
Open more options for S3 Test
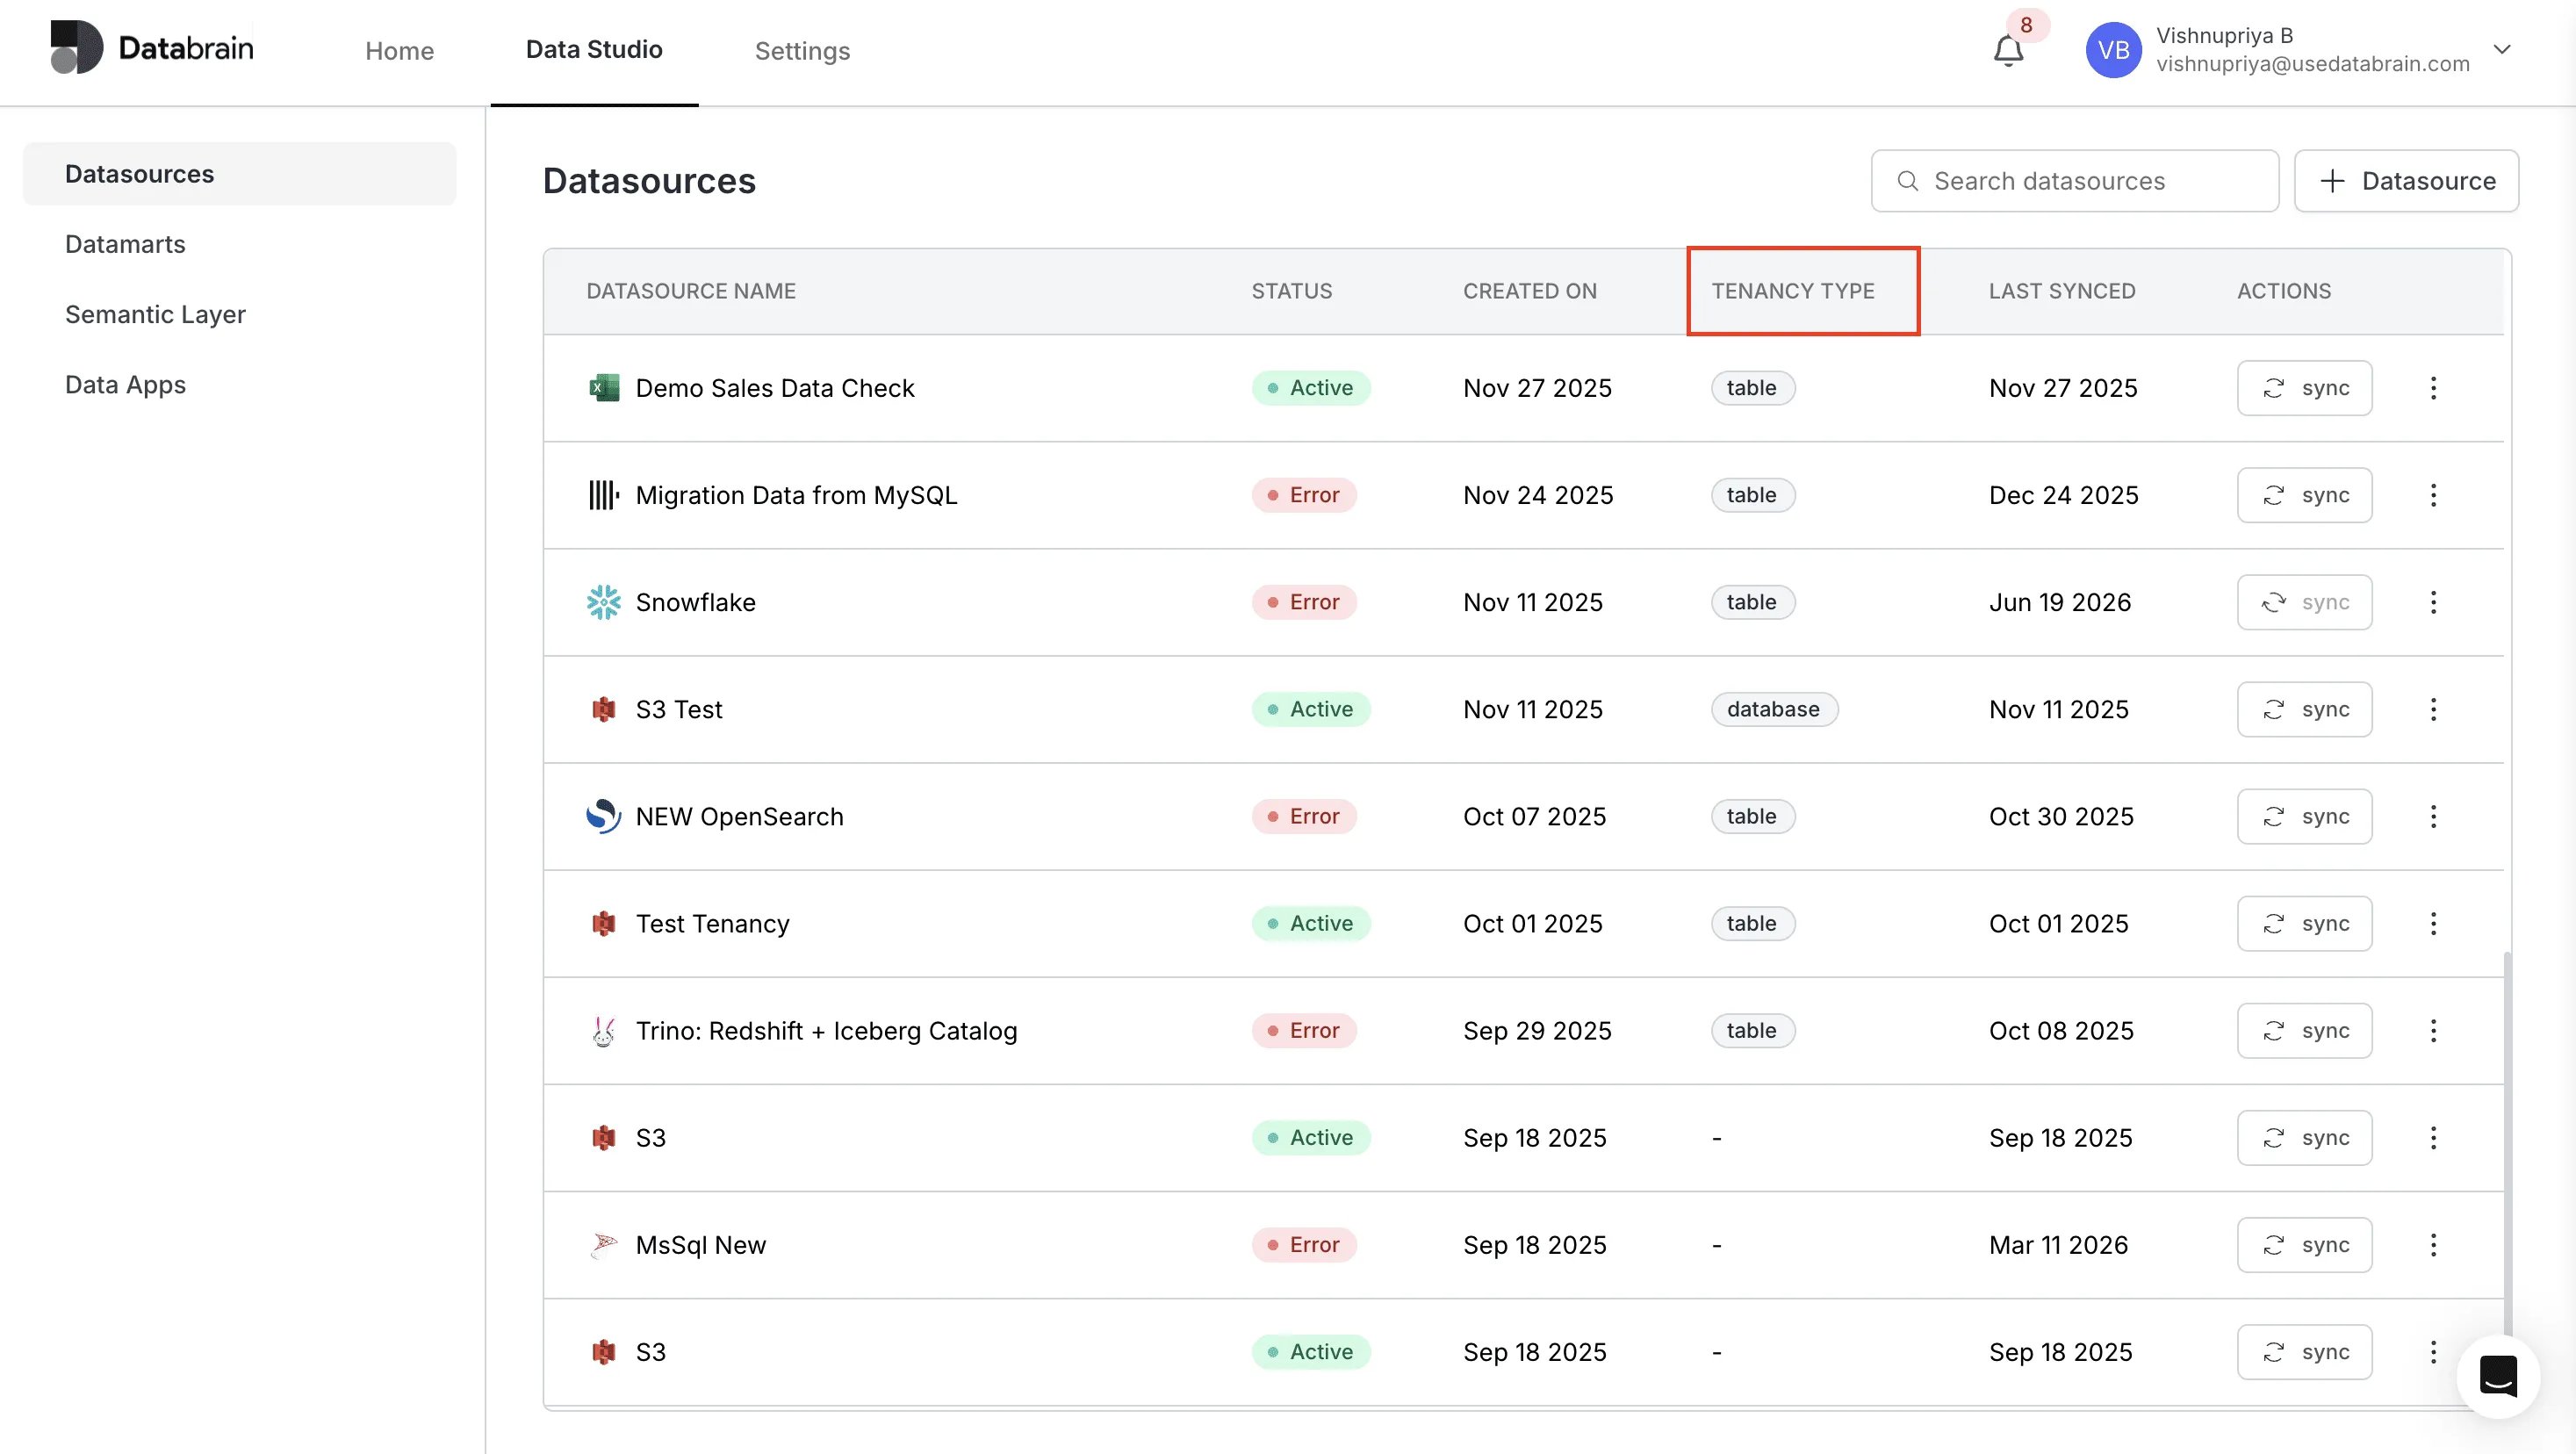(x=2433, y=709)
